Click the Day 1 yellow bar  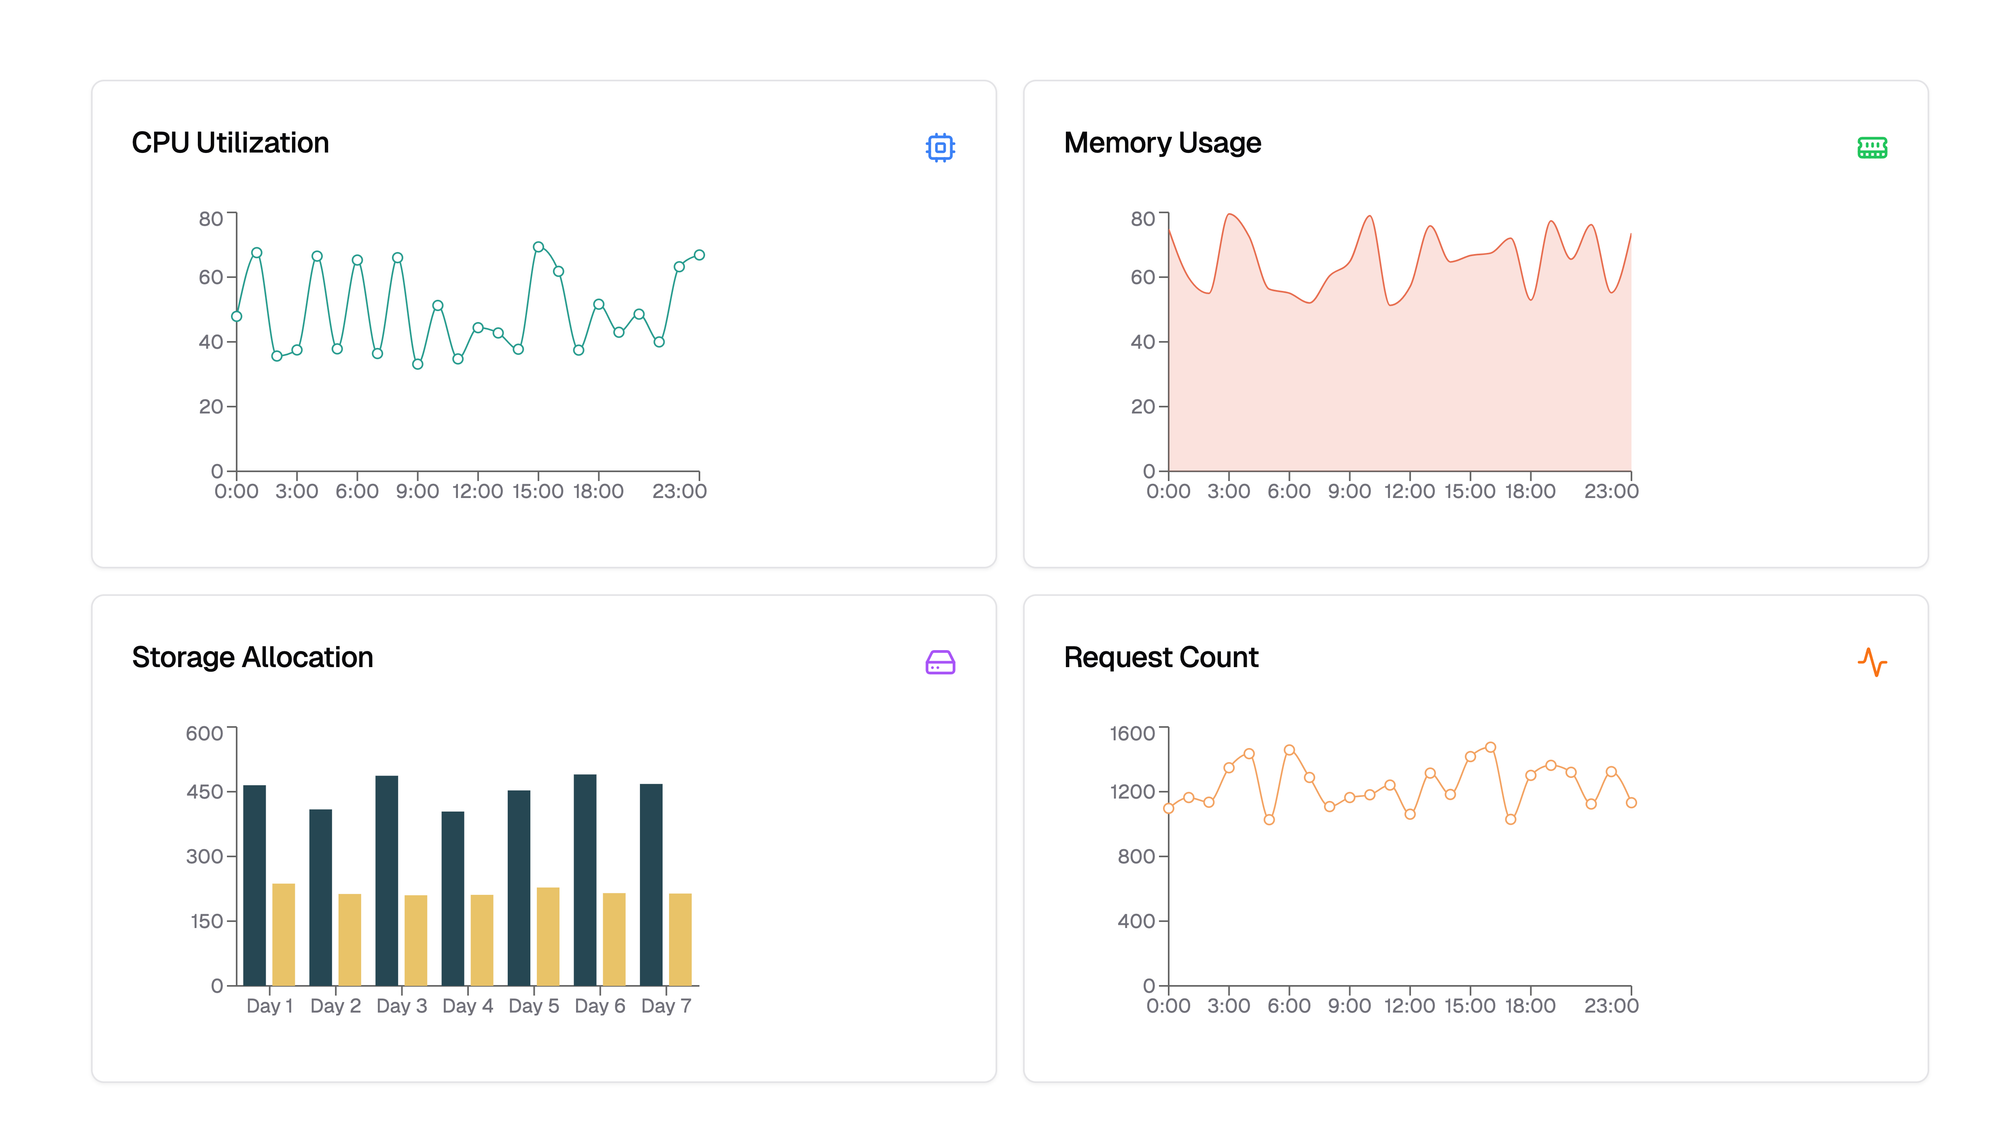[284, 935]
